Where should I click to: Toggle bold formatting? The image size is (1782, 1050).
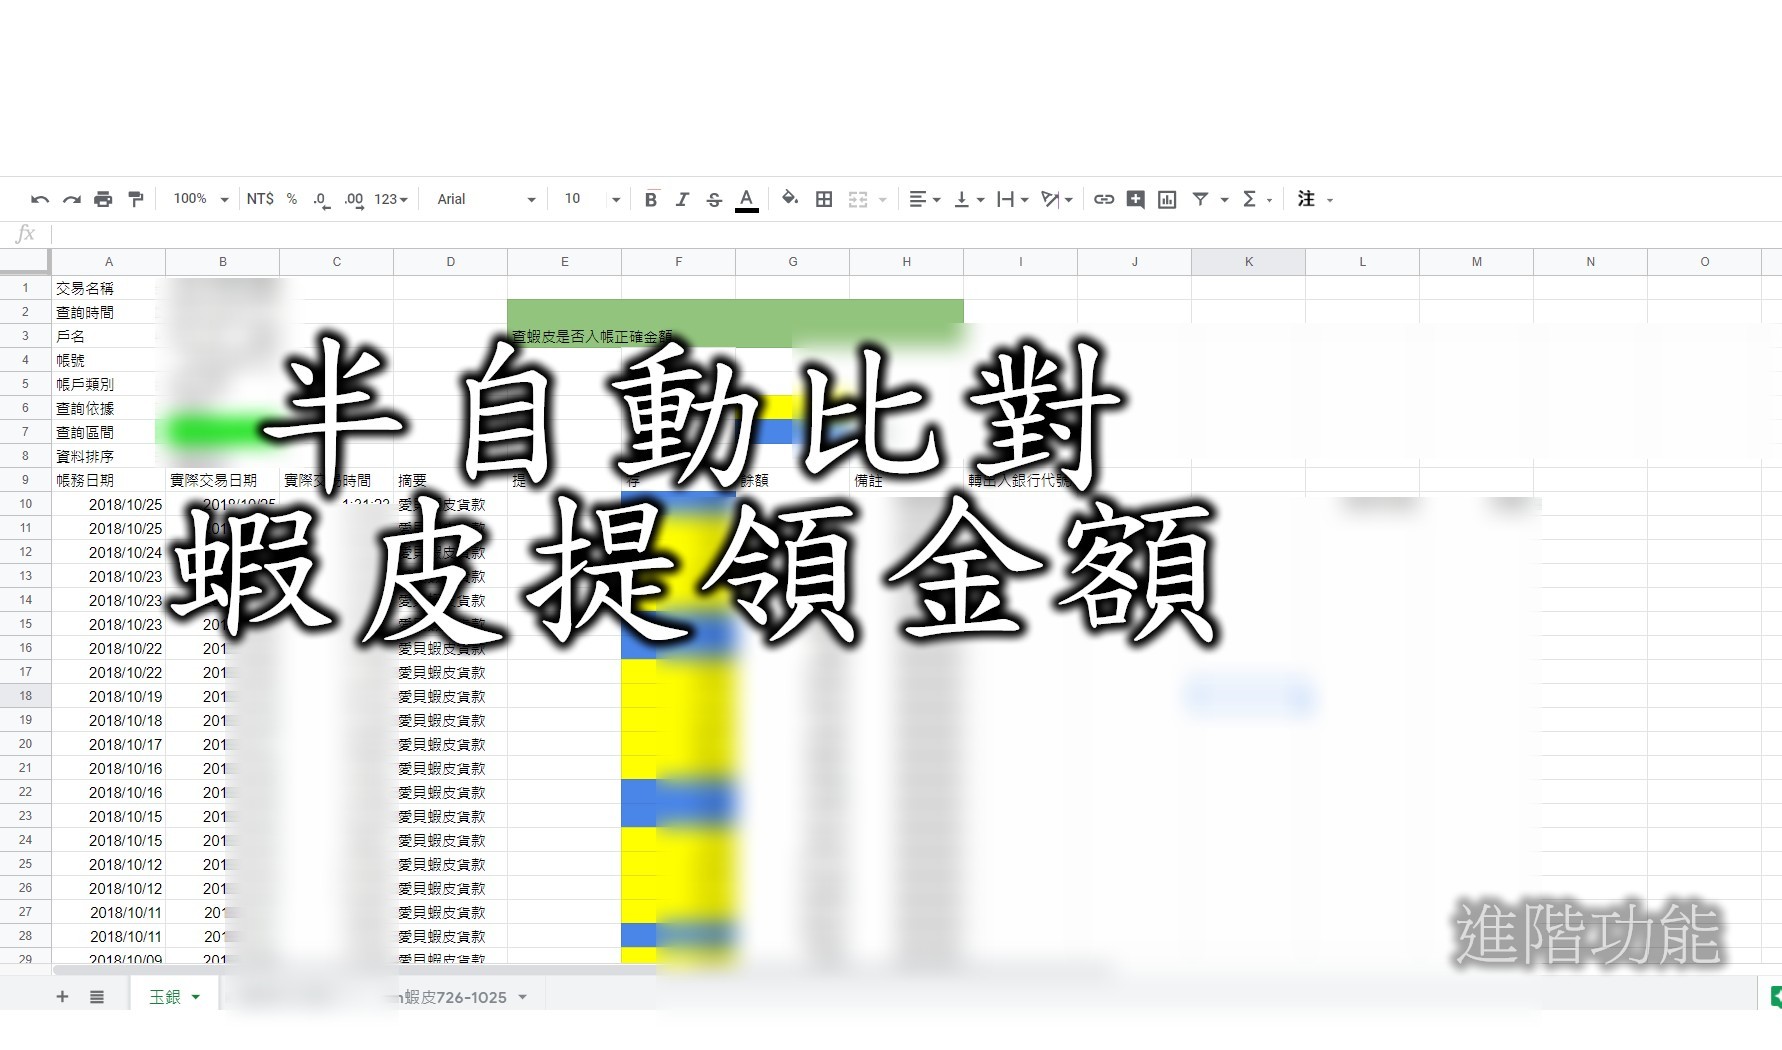click(x=651, y=199)
